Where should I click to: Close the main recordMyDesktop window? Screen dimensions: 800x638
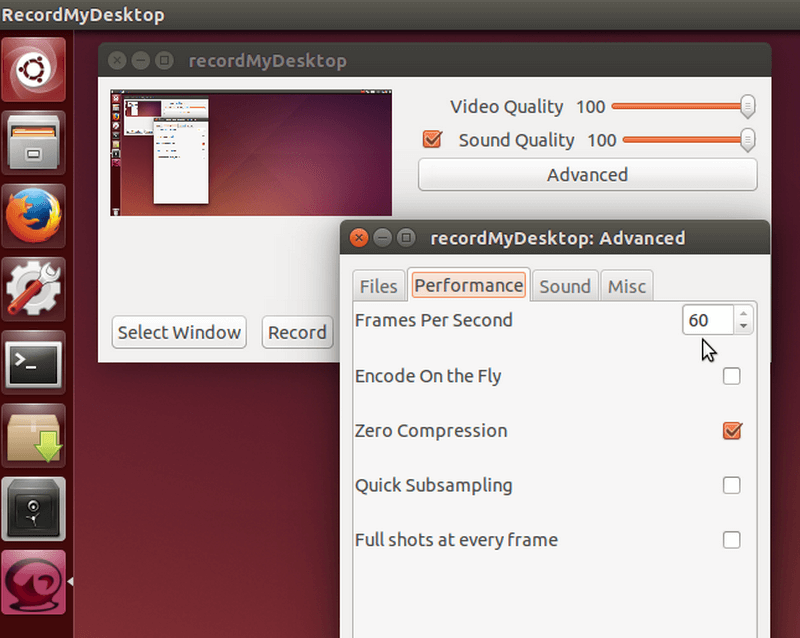coord(117,61)
